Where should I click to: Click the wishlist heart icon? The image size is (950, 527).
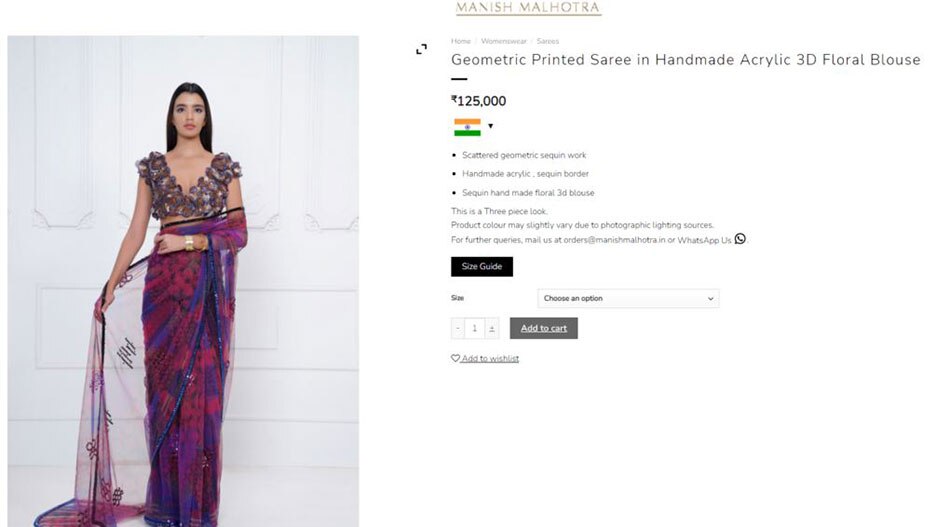(455, 358)
